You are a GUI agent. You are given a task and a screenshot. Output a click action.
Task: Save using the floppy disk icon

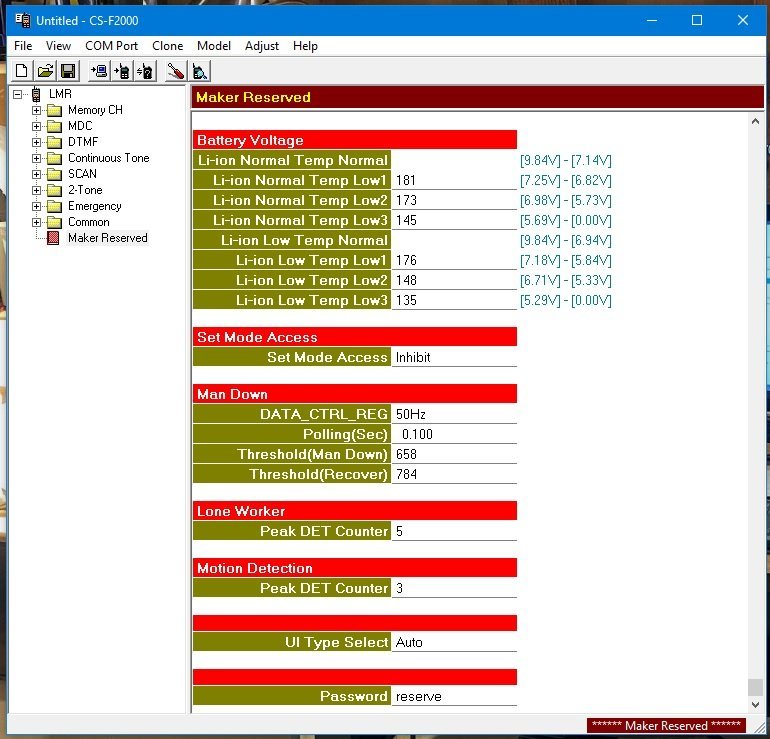pos(68,71)
